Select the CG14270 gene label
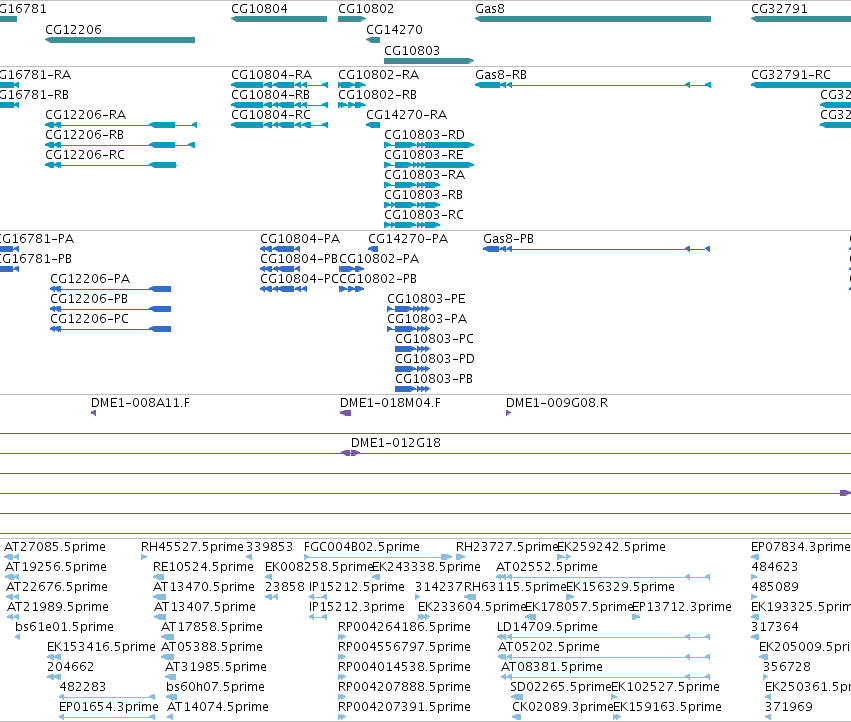 point(395,30)
